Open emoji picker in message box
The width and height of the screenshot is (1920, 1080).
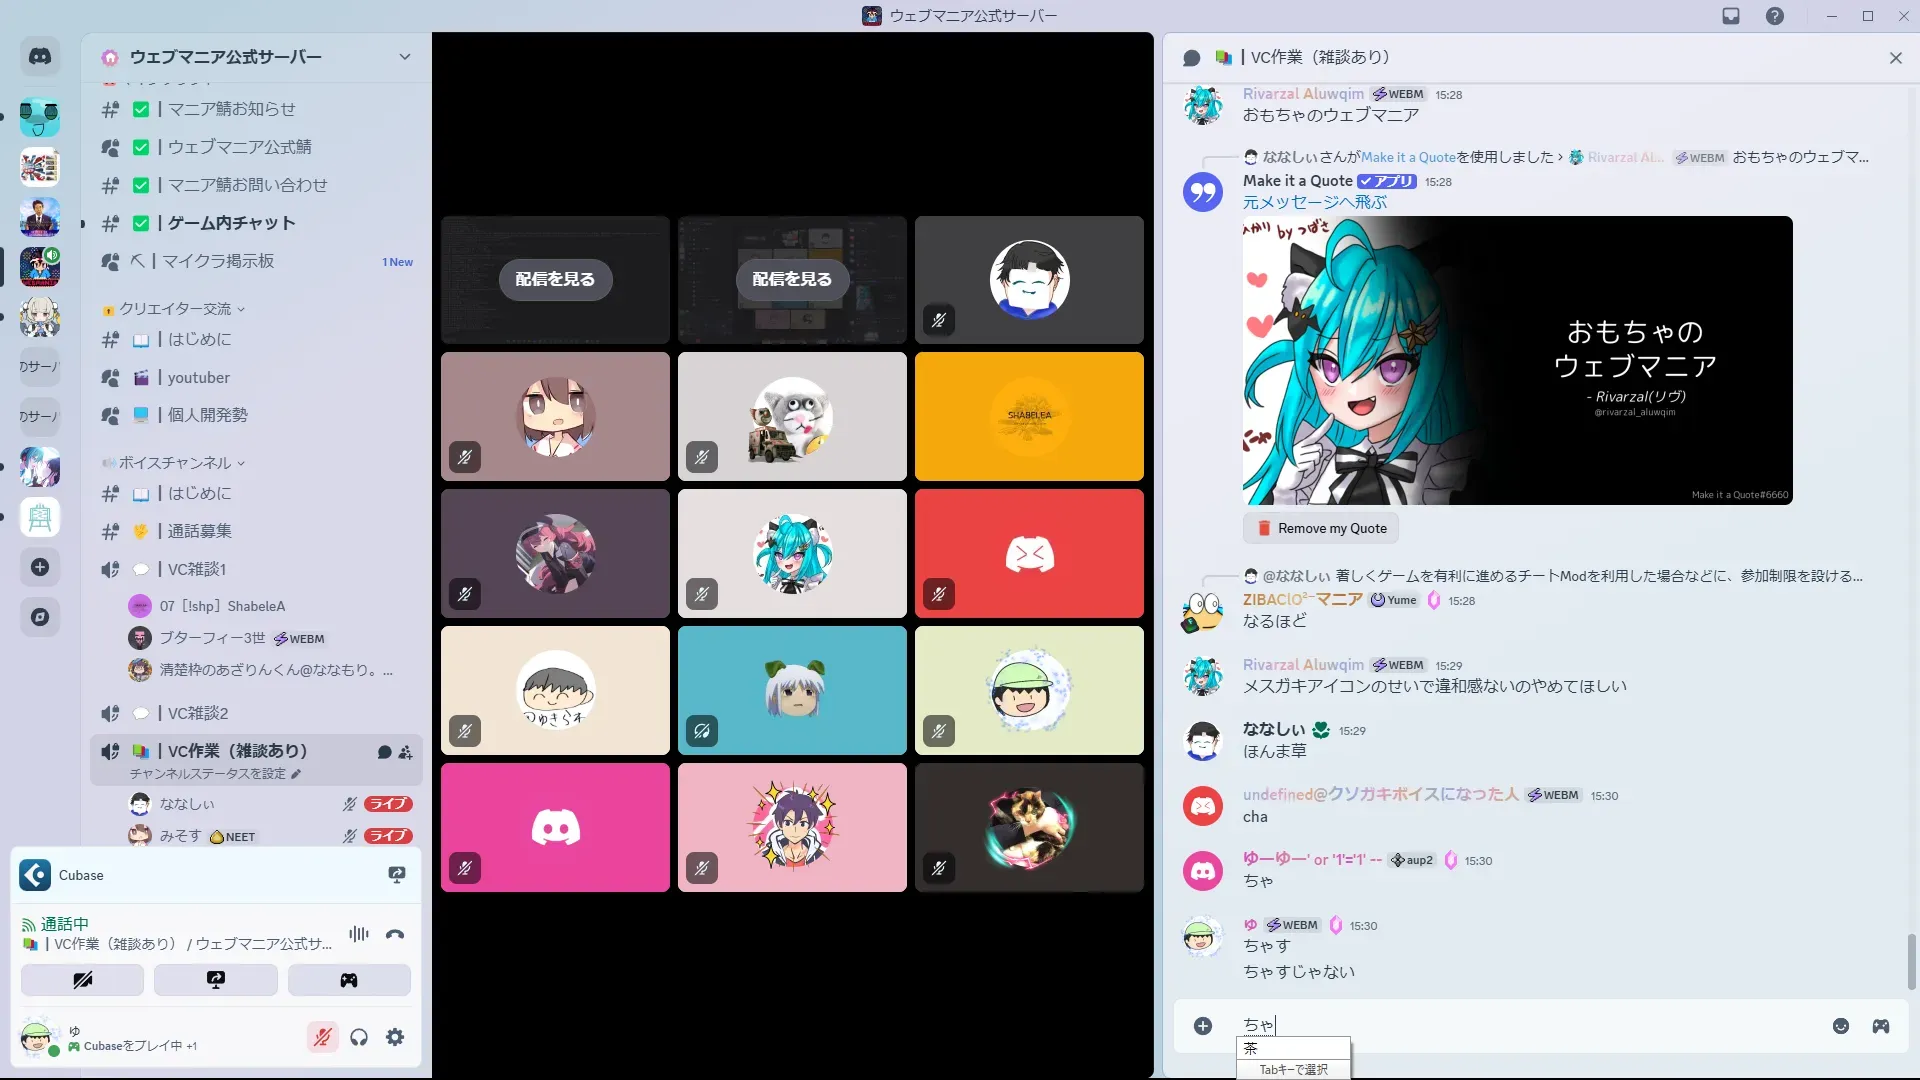click(1840, 1026)
